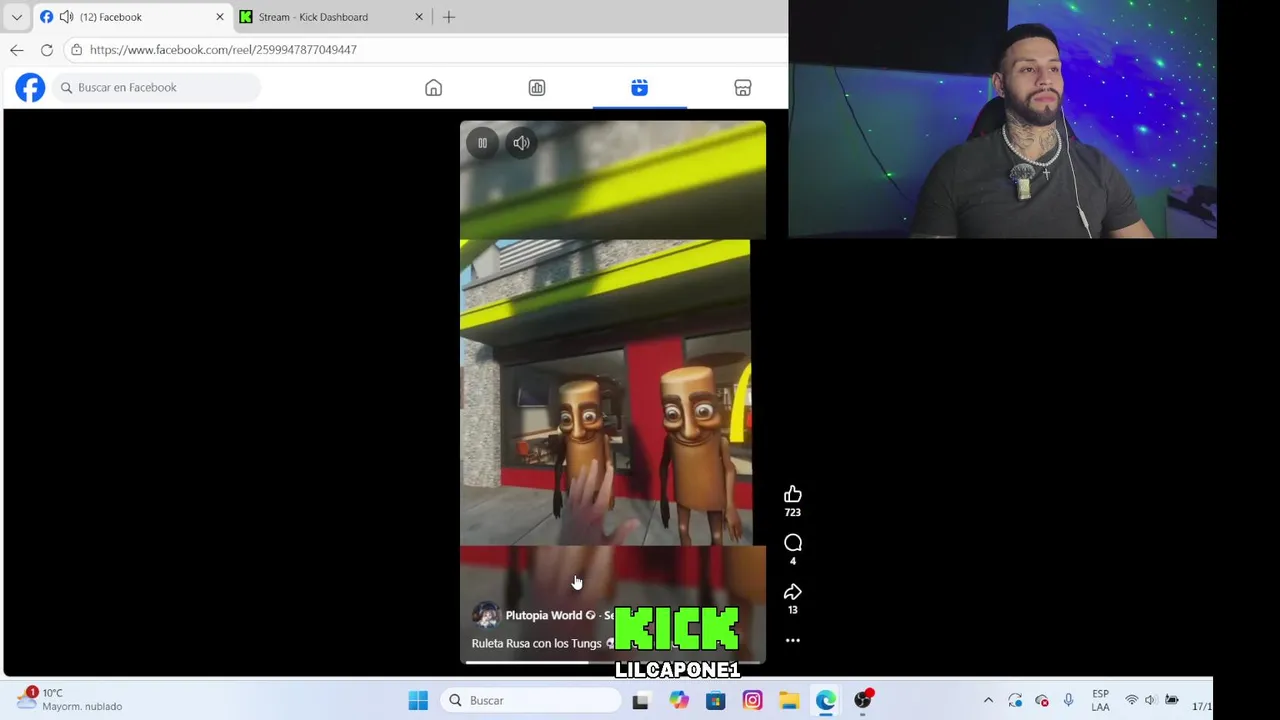Click the taskbar Buscar search box

531,701
